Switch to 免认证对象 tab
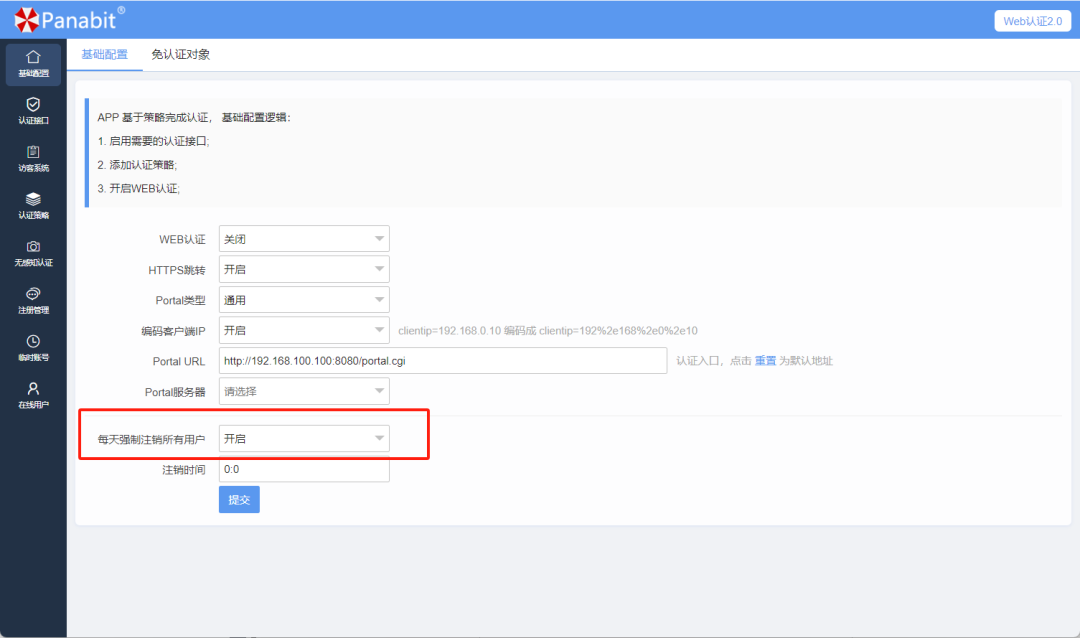Screen dimensions: 1080x638 tap(180, 54)
